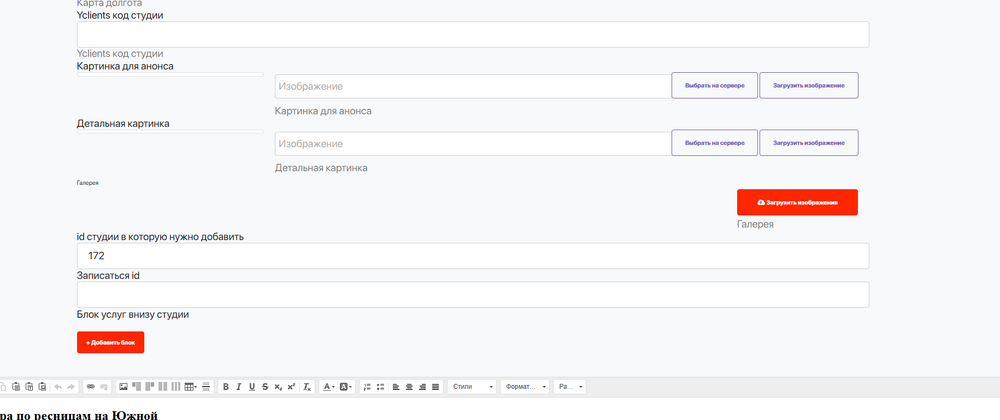Click the Yclients код студии field

pos(472,35)
